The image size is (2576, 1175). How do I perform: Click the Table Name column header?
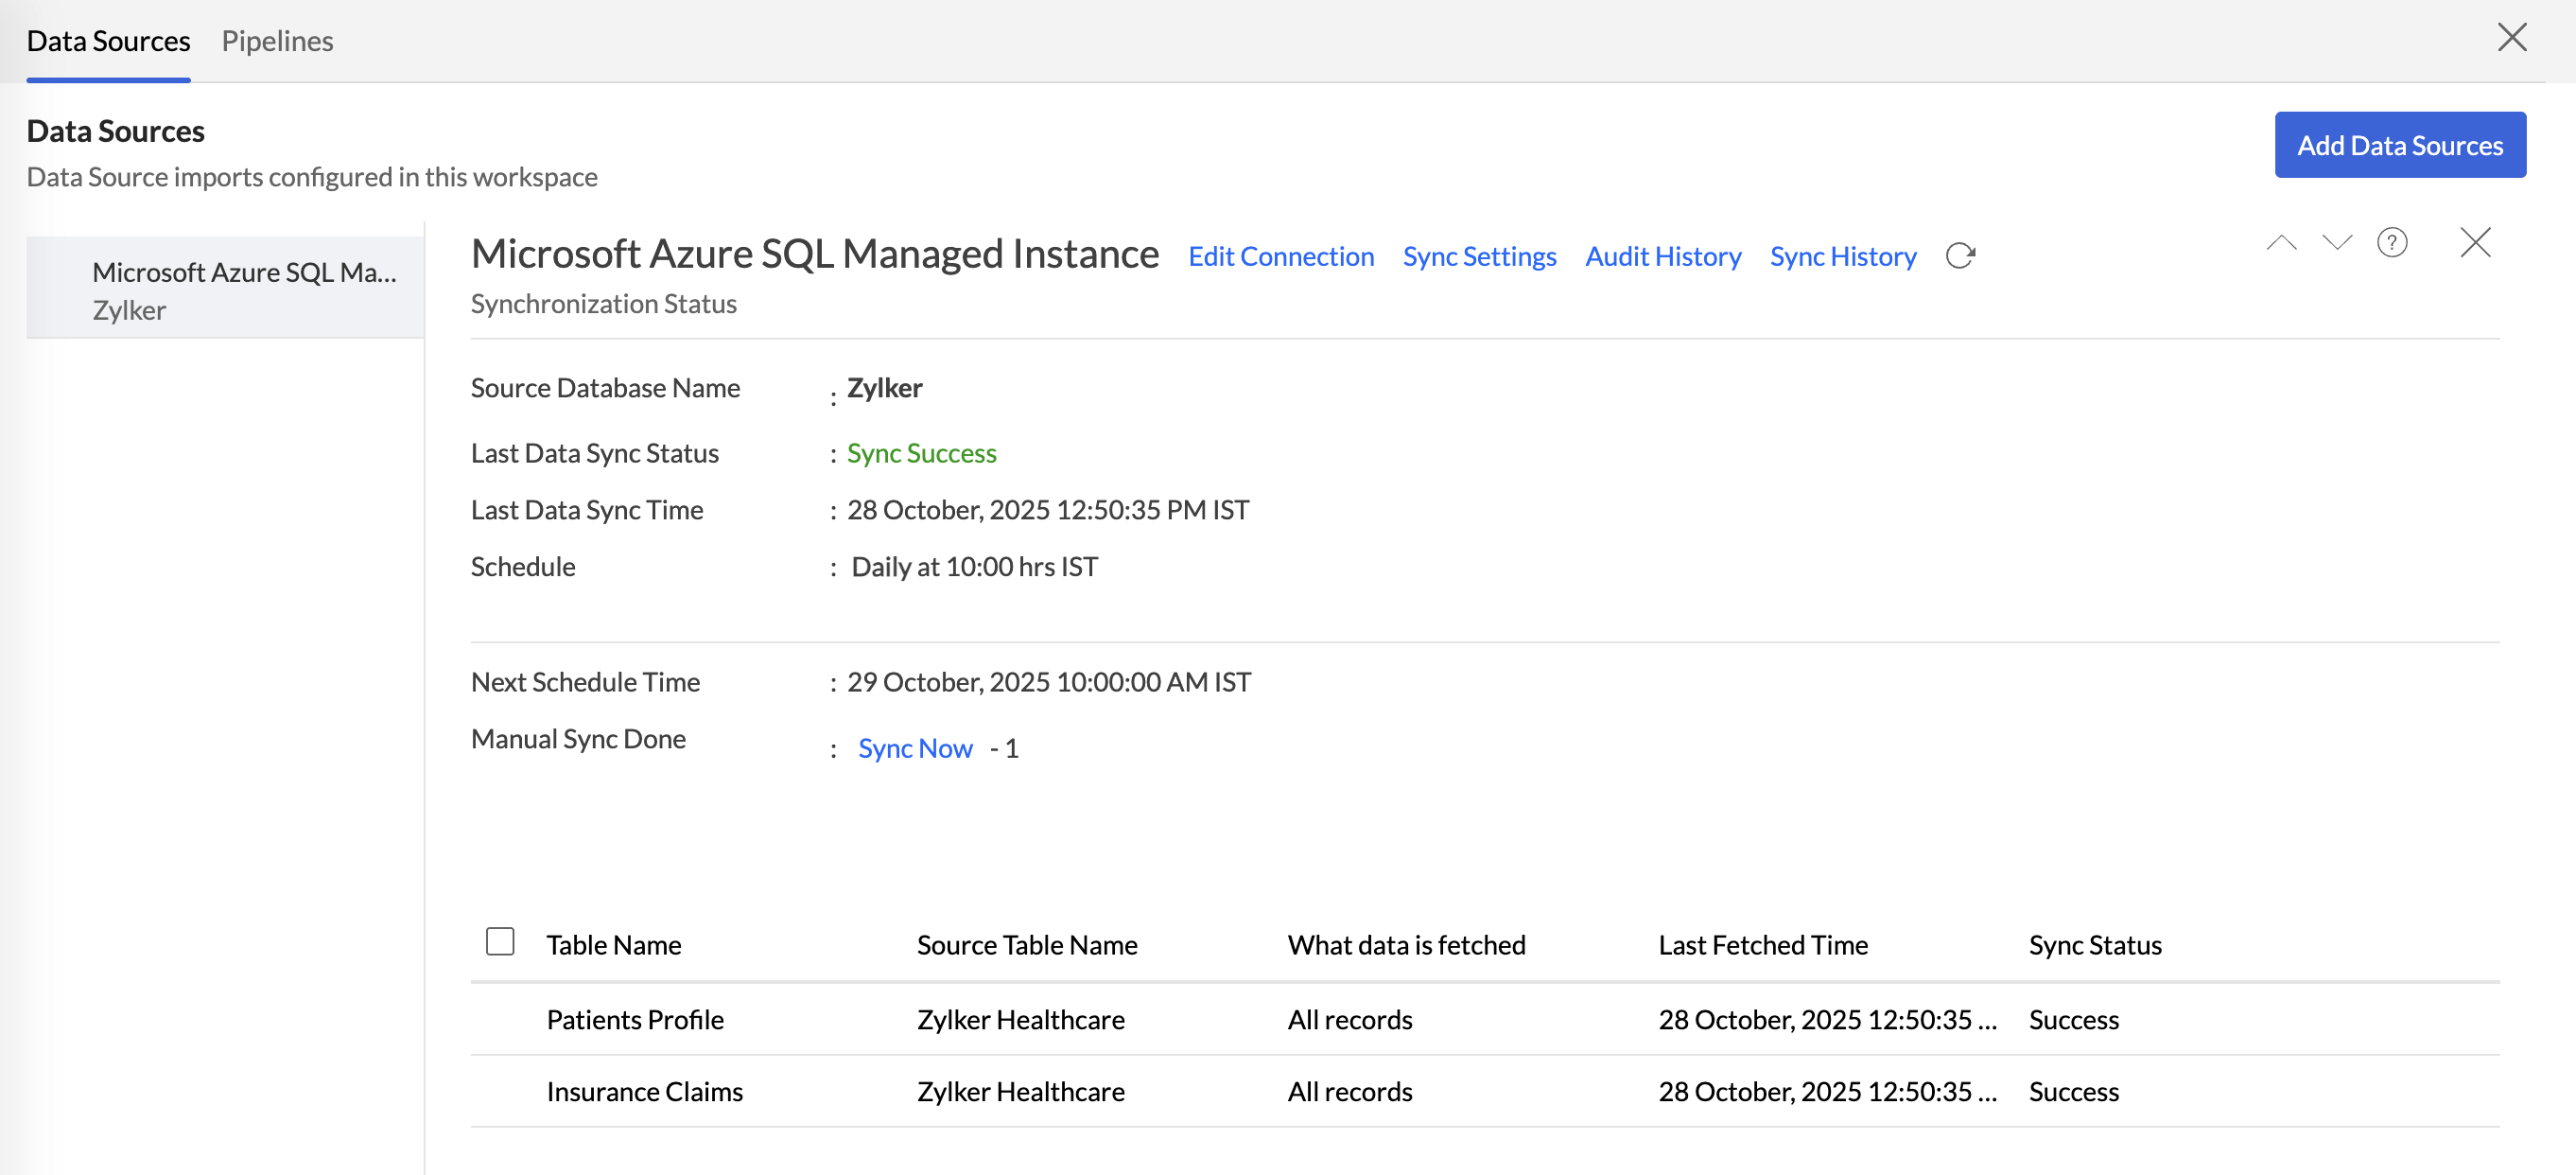[x=613, y=945]
